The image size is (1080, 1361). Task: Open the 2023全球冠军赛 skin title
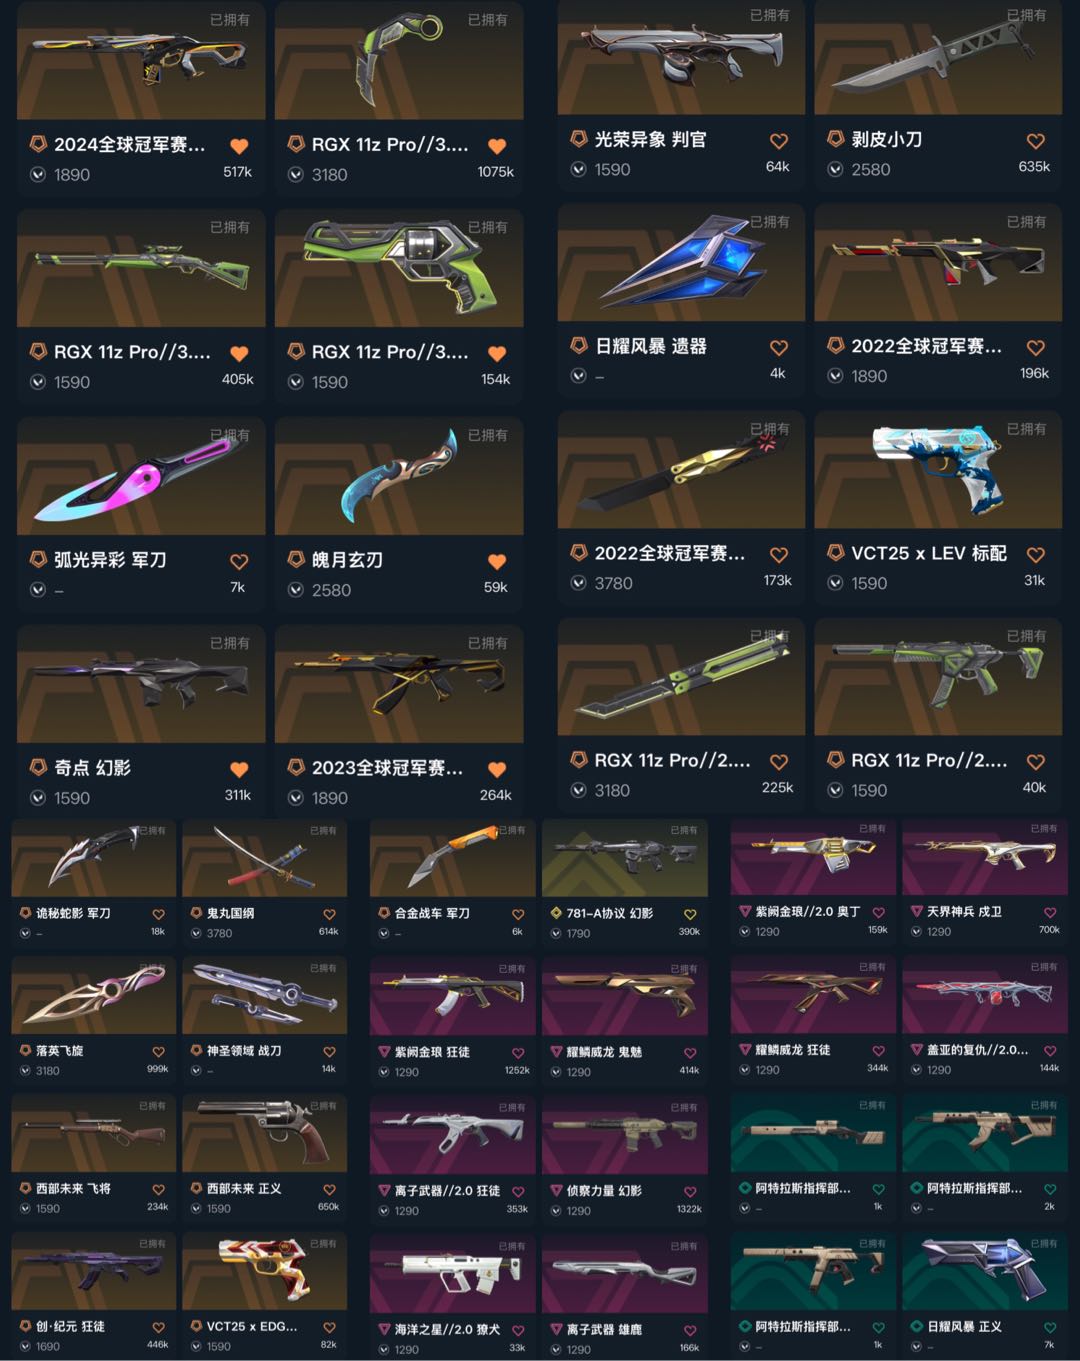tap(387, 768)
